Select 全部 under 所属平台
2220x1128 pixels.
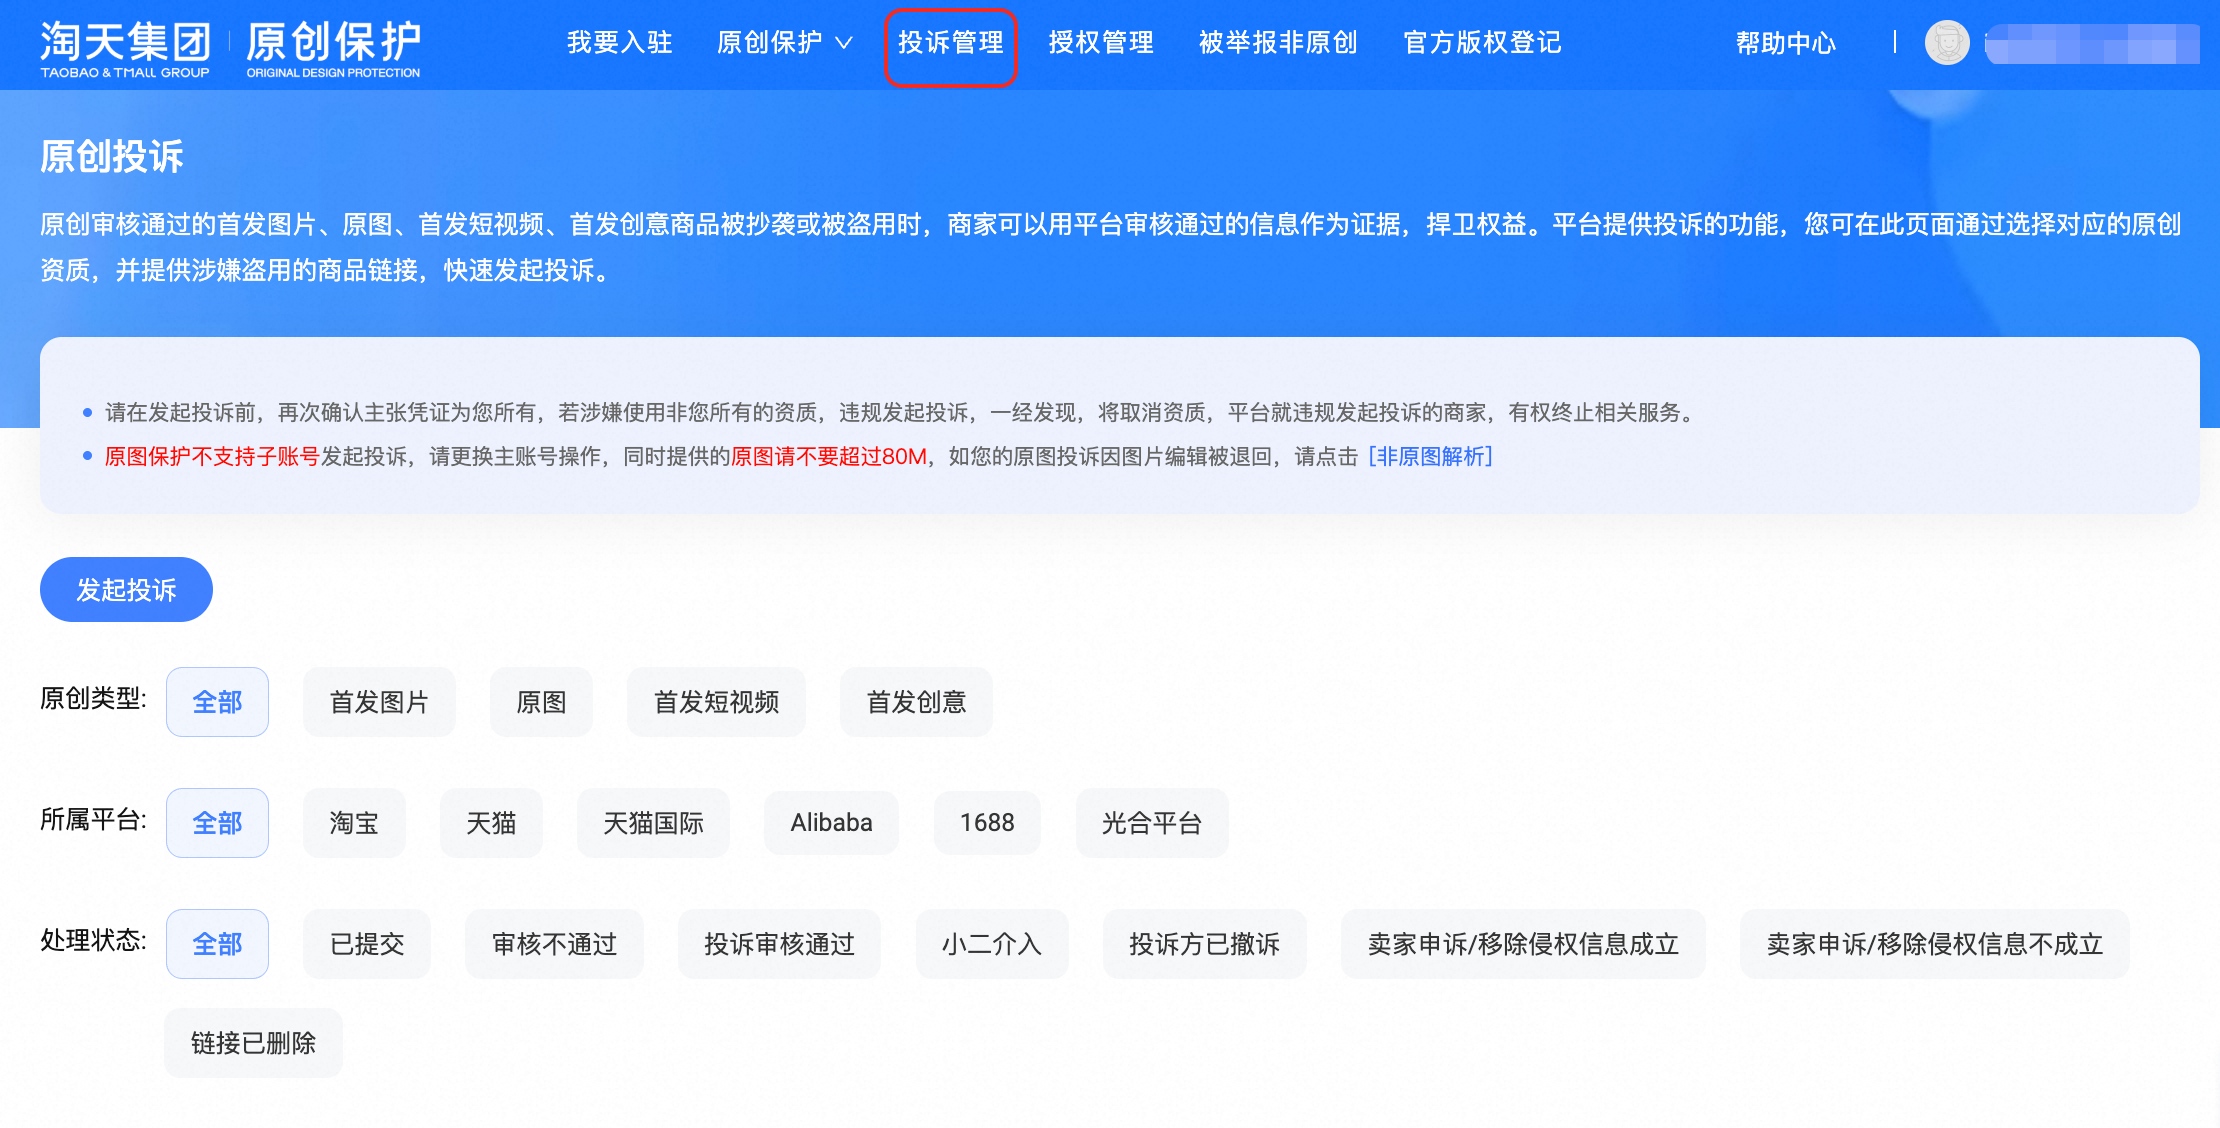pos(217,823)
